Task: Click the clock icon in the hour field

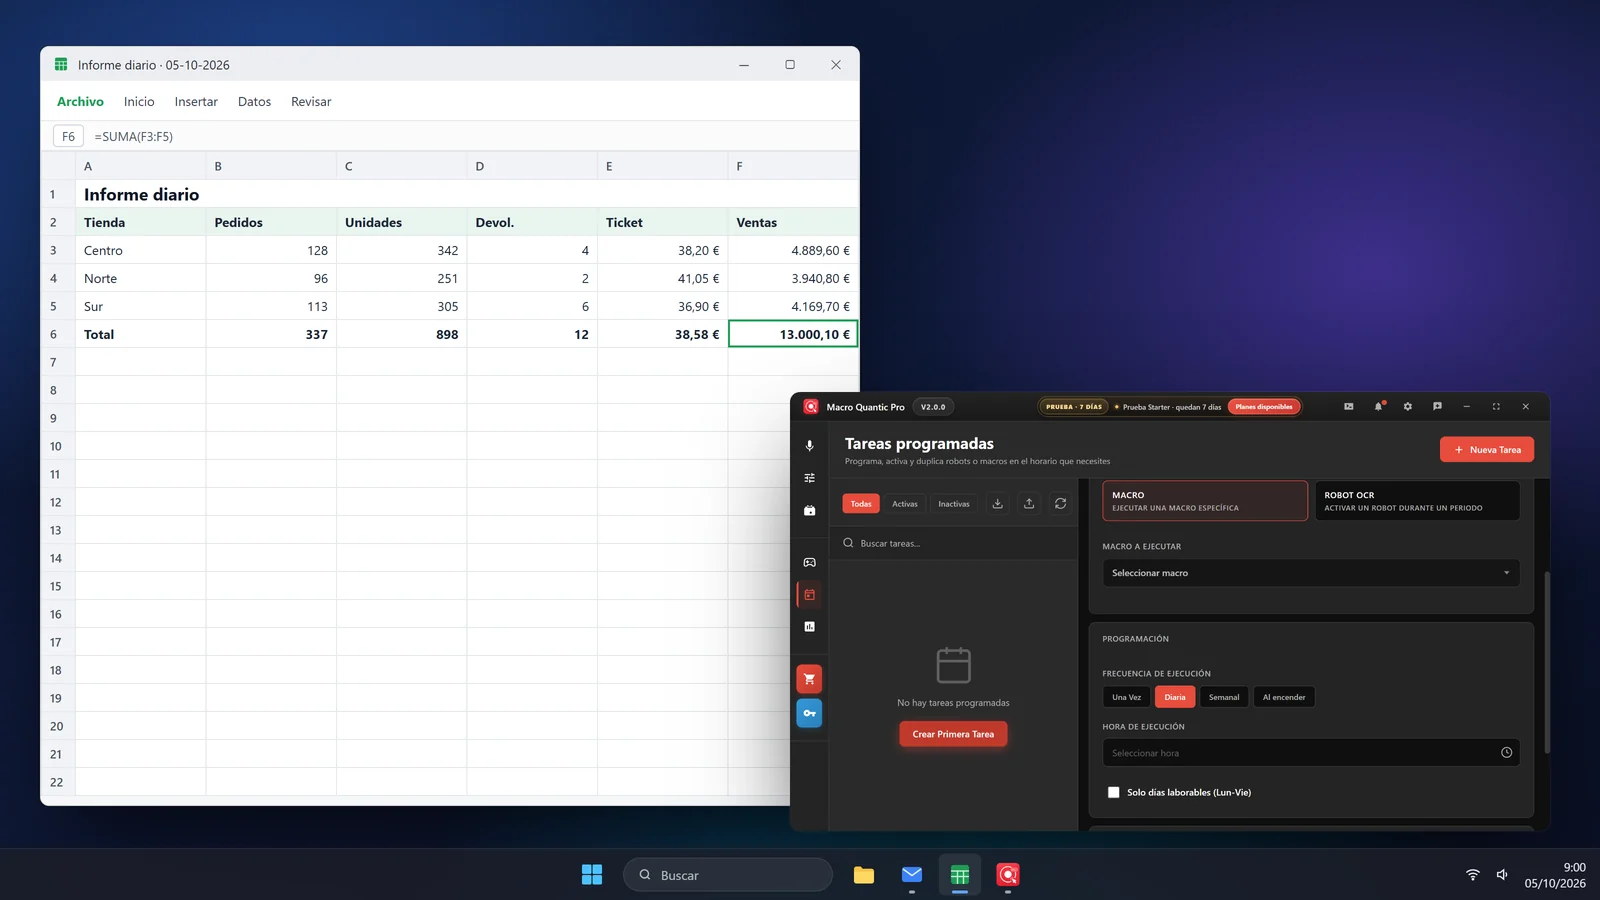Action: click(1506, 753)
